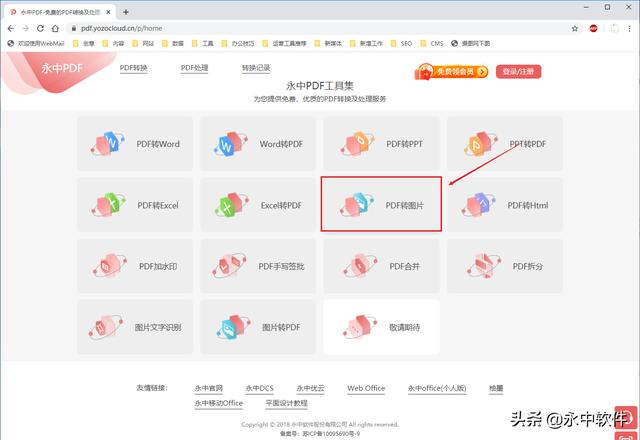640x440 pixels.
Task: Open the WebMail bookmark
Action: (x=36, y=43)
